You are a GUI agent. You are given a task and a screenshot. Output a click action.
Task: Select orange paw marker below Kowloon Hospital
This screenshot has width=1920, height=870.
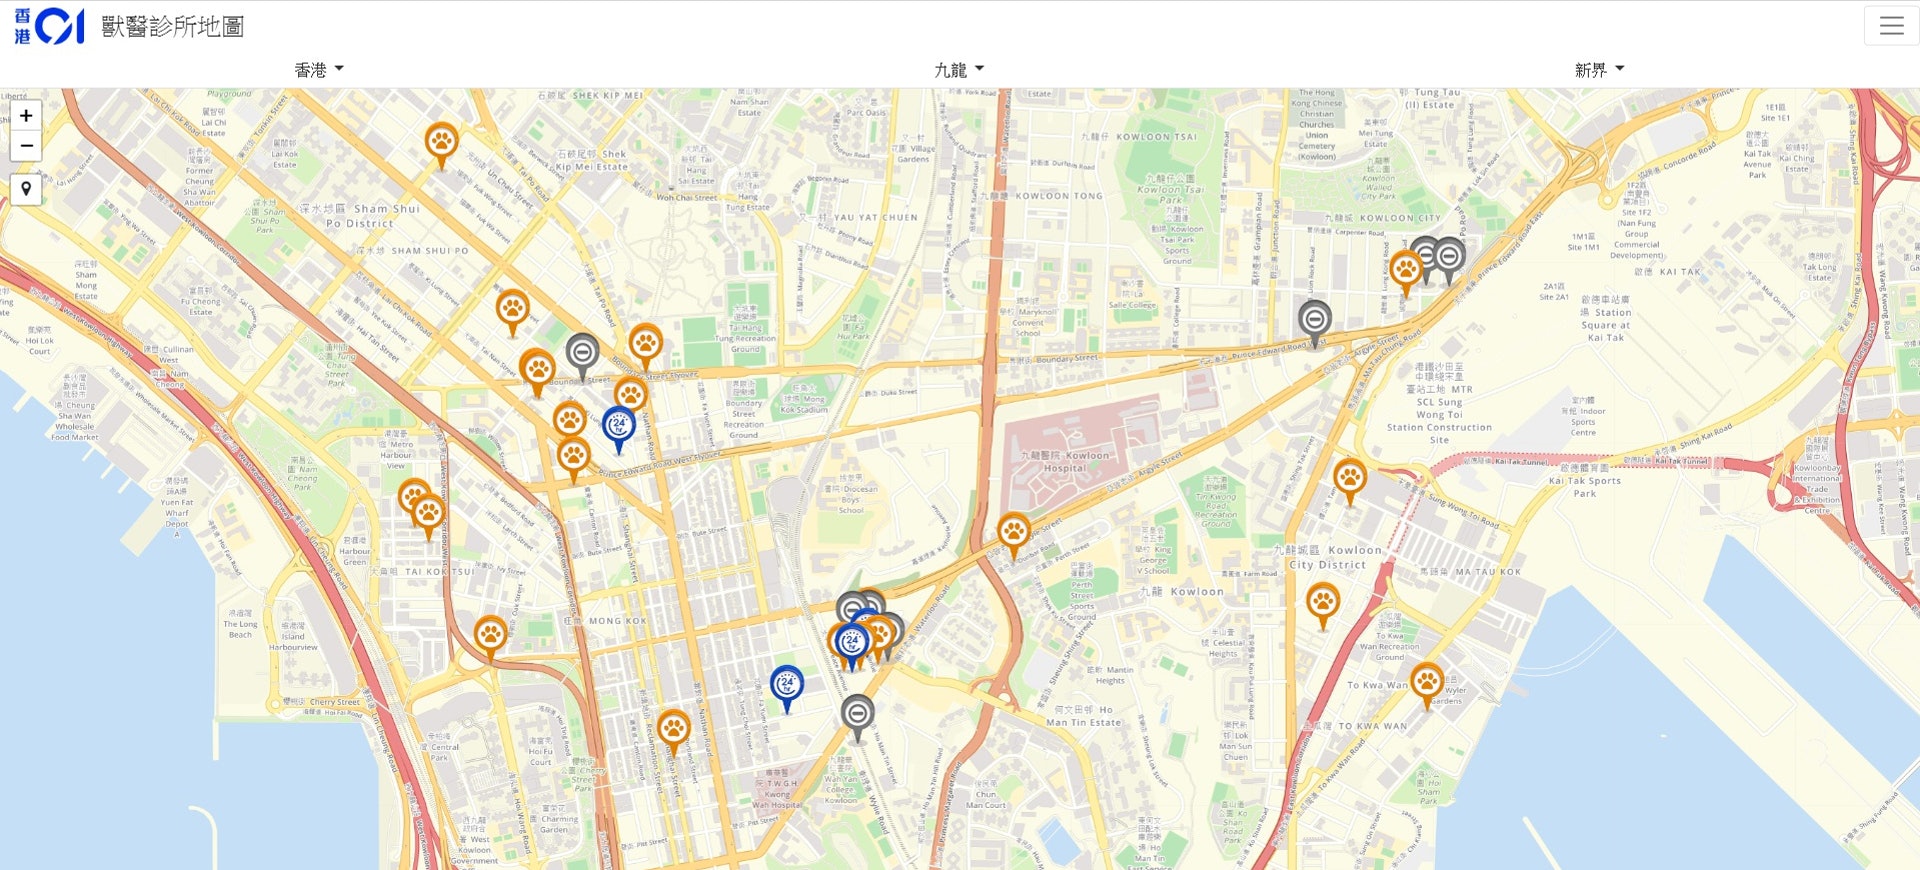(1013, 532)
